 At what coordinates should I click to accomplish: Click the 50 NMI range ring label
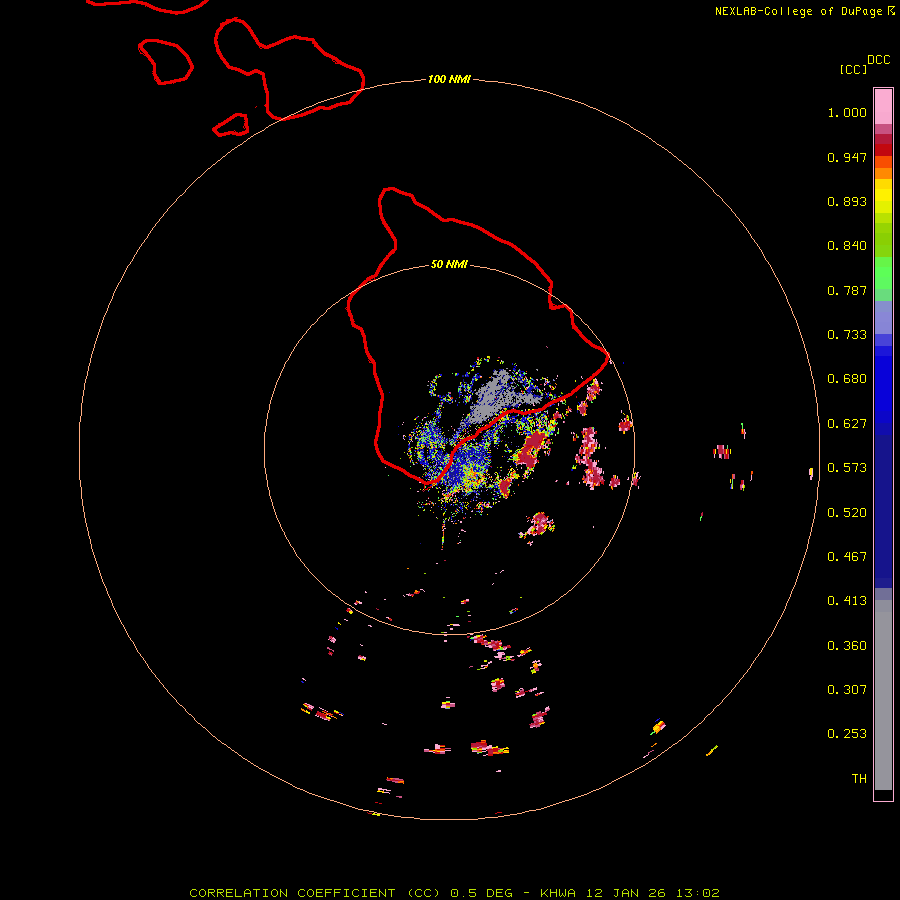pyautogui.click(x=449, y=264)
